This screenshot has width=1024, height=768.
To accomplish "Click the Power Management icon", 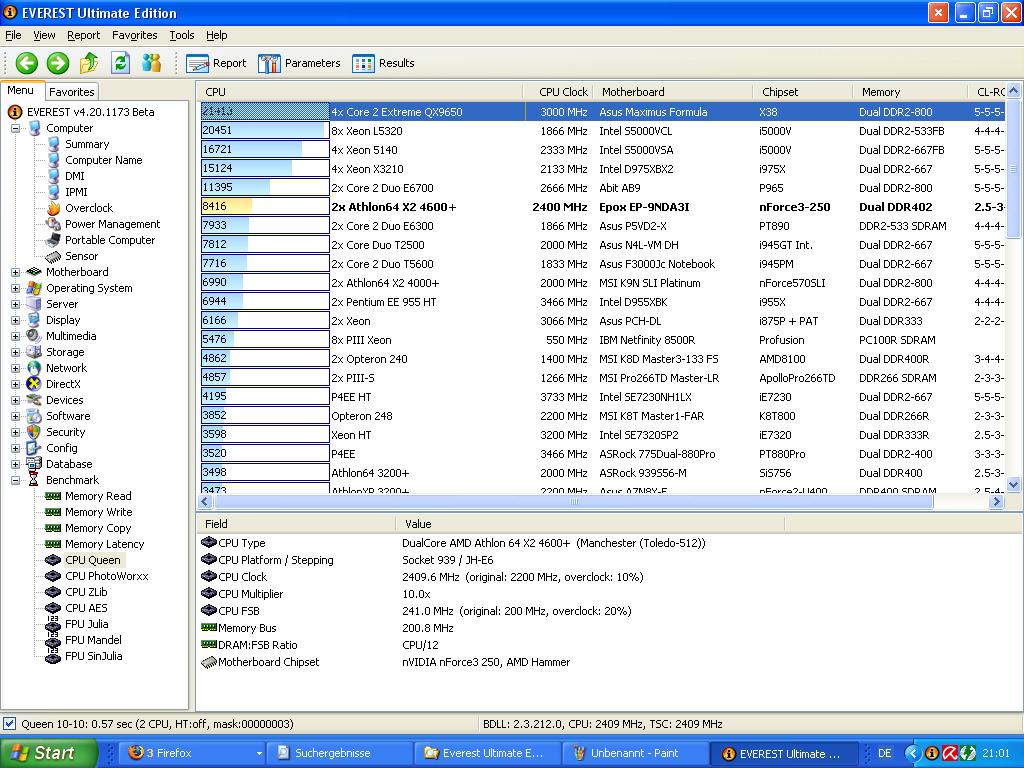I will point(54,224).
